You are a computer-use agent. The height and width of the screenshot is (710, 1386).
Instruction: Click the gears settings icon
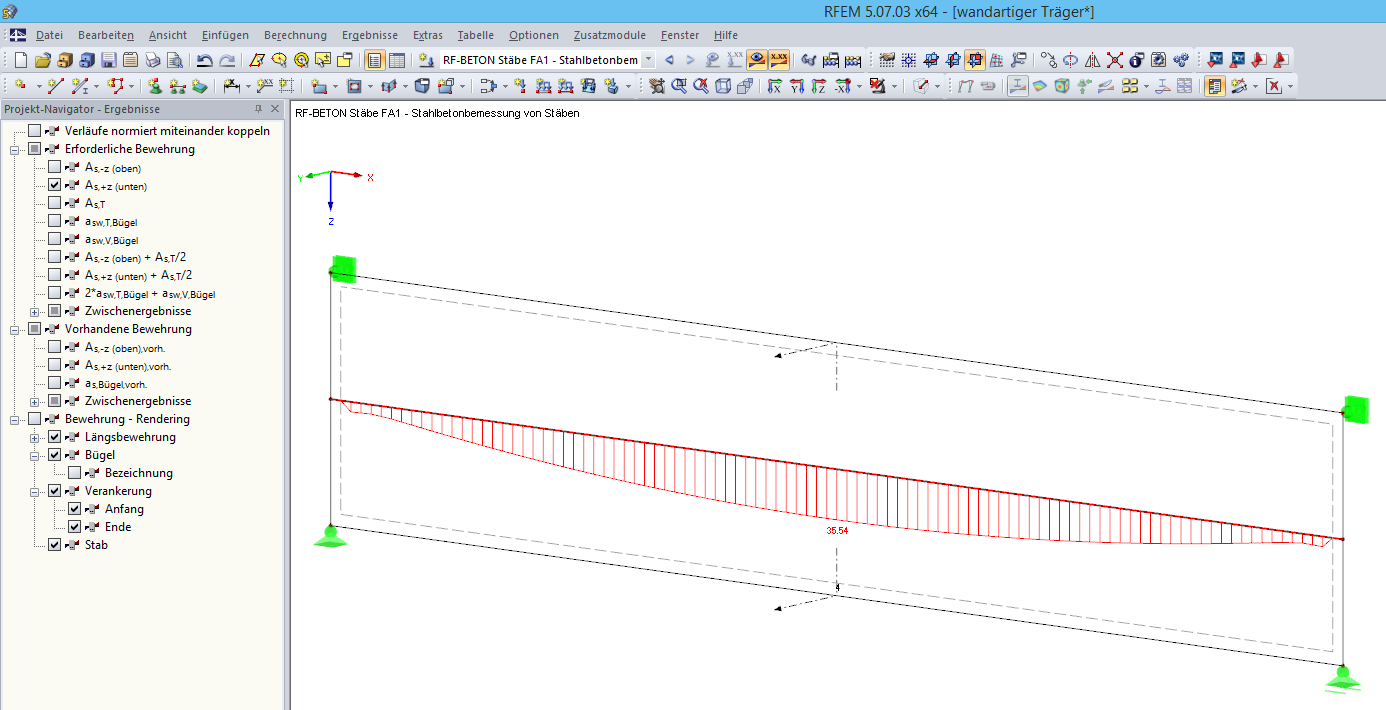(1181, 60)
